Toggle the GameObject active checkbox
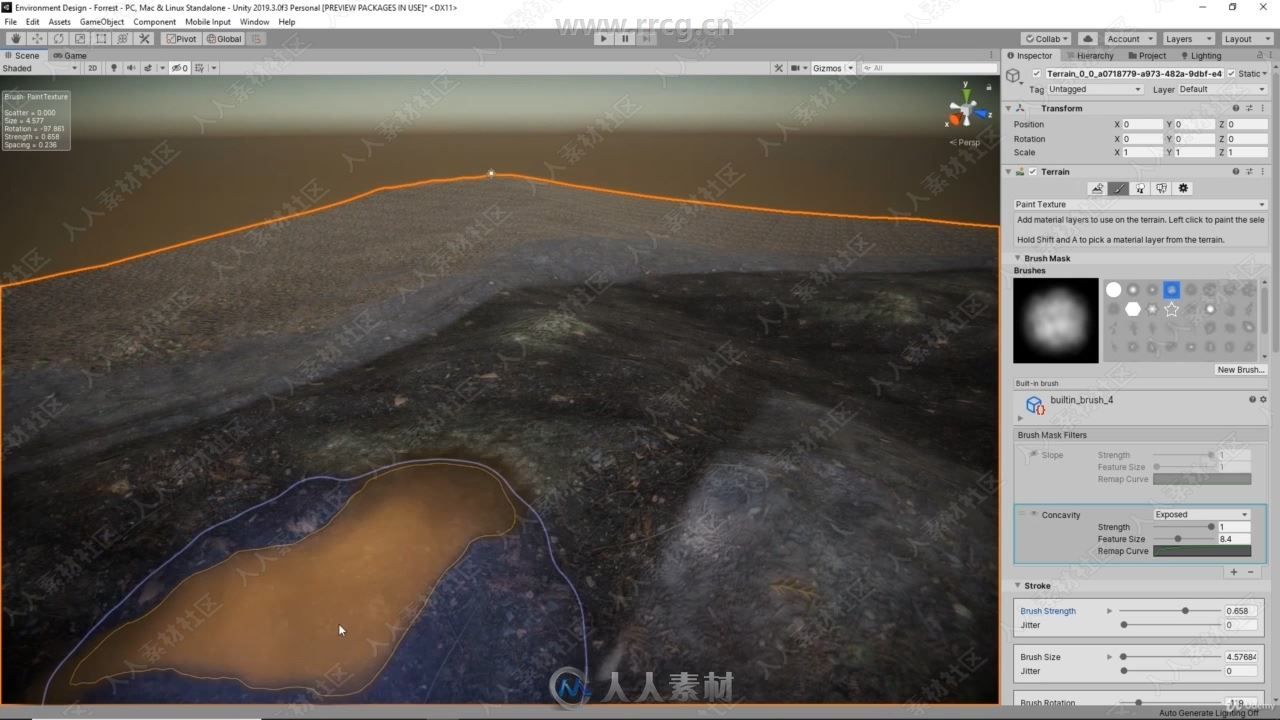 coord(1036,74)
